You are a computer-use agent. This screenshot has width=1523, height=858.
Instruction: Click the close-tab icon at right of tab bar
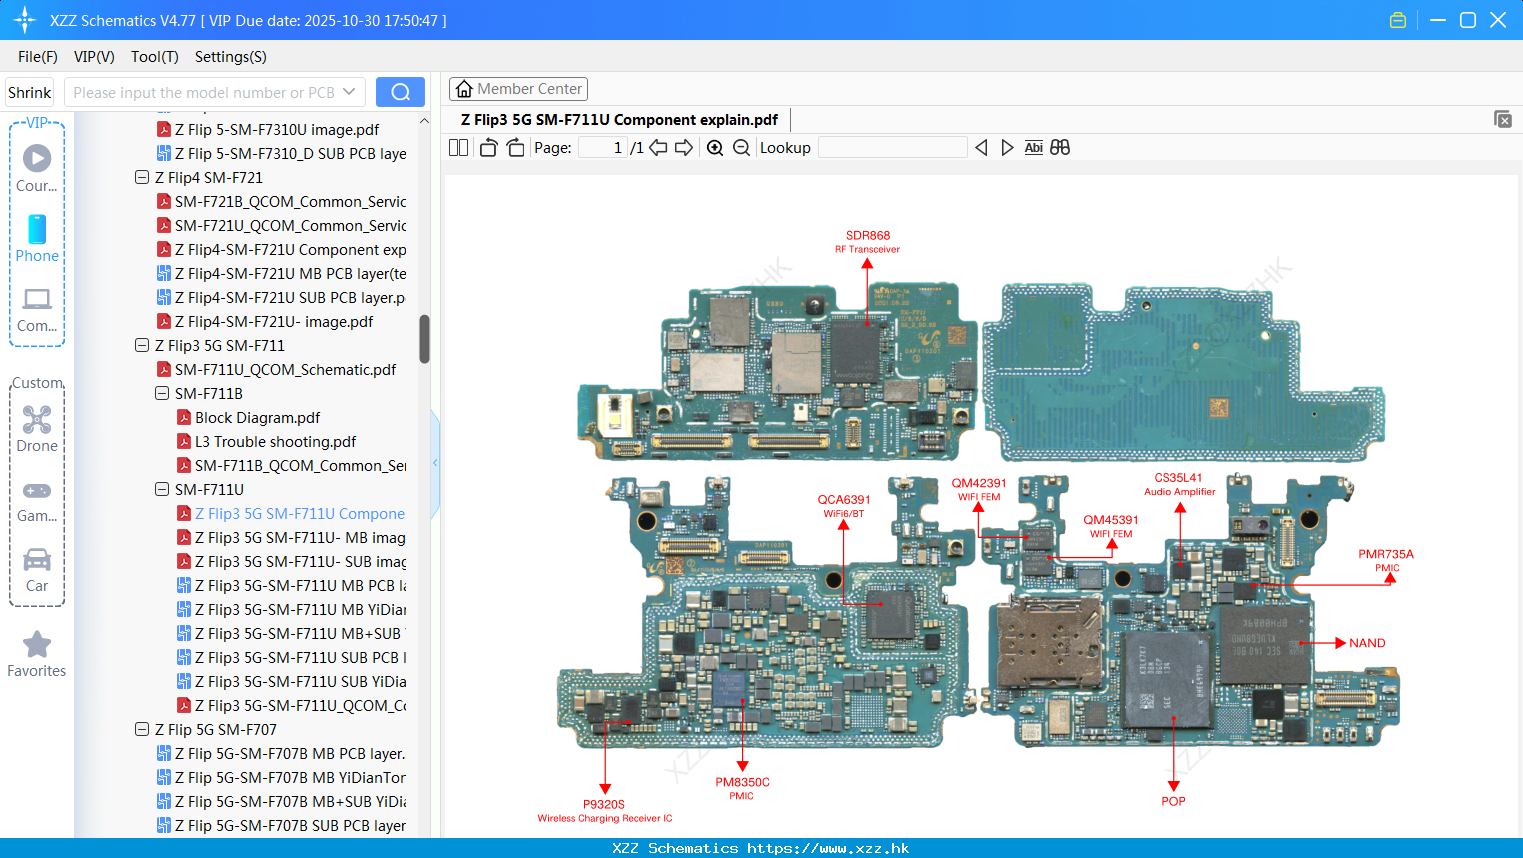[x=1503, y=119]
